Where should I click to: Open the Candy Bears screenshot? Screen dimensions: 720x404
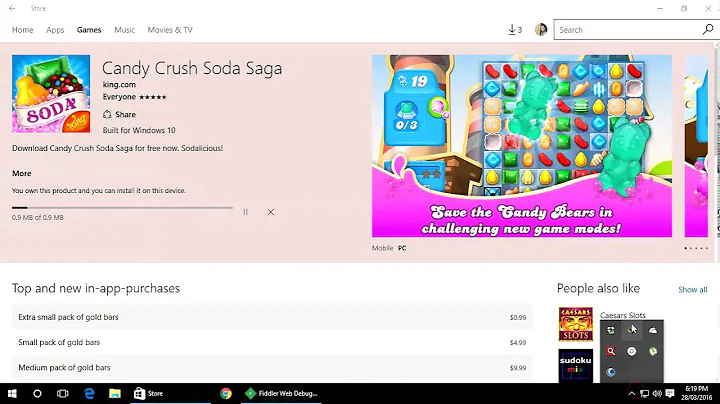coord(522,146)
